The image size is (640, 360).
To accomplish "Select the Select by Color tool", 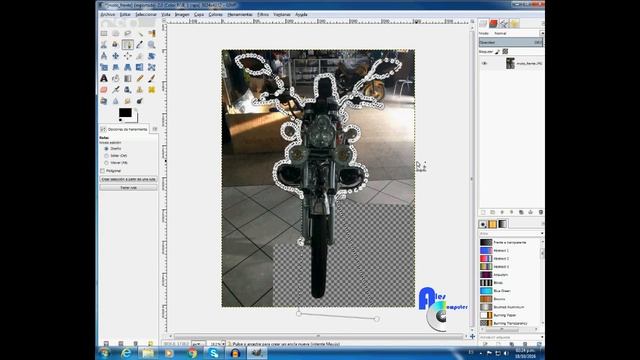I will (152, 33).
